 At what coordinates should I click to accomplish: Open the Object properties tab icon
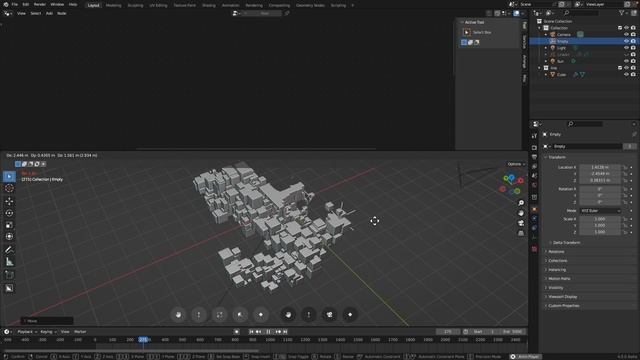coord(534,209)
